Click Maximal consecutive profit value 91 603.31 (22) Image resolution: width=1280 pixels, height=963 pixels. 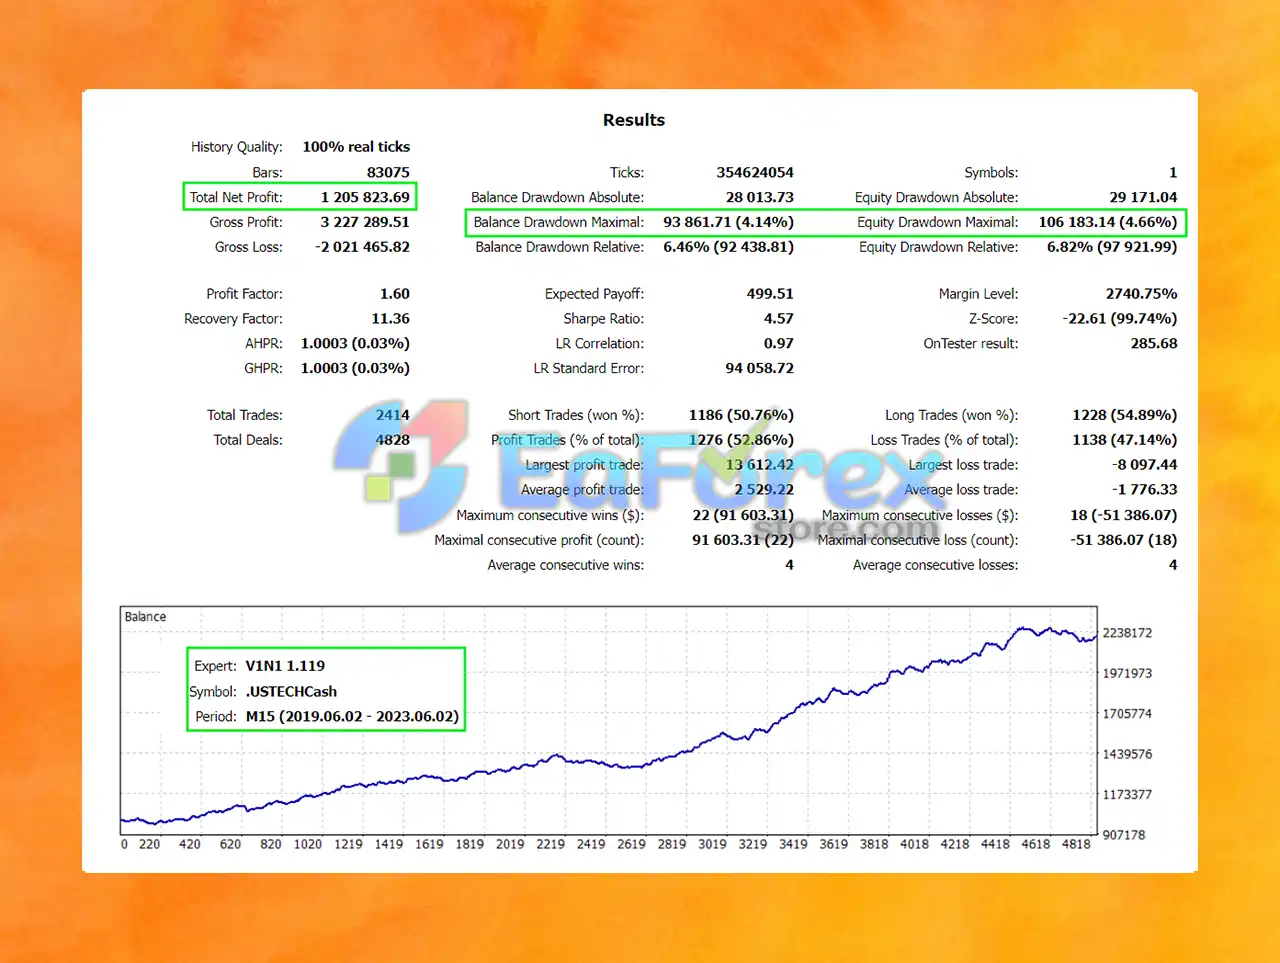point(743,540)
